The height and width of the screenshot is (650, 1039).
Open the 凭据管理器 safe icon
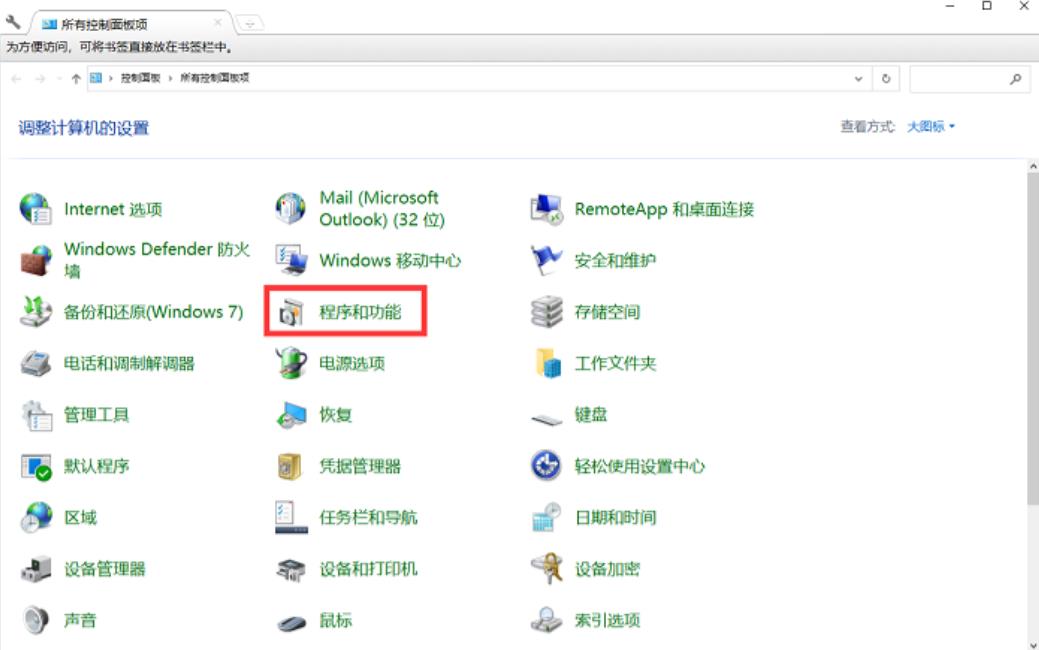click(290, 466)
